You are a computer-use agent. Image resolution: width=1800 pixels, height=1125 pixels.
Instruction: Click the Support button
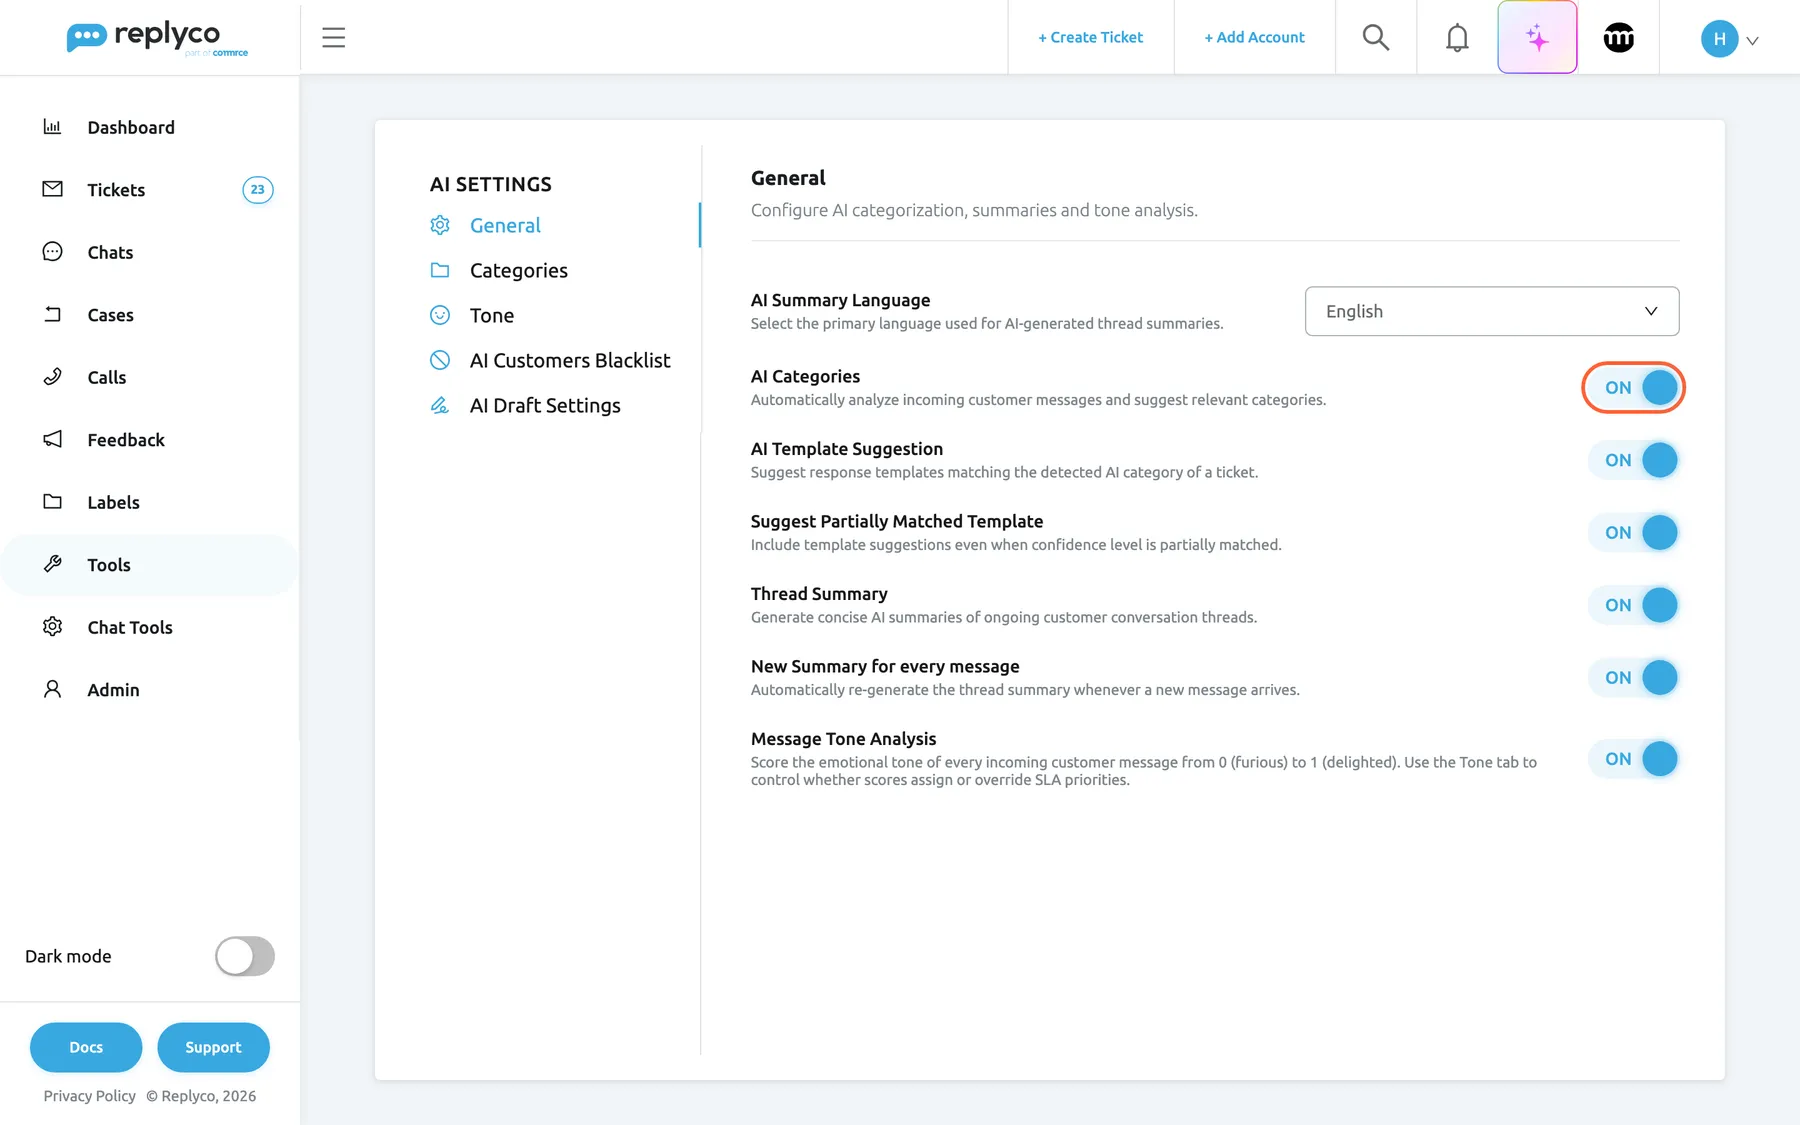213,1047
